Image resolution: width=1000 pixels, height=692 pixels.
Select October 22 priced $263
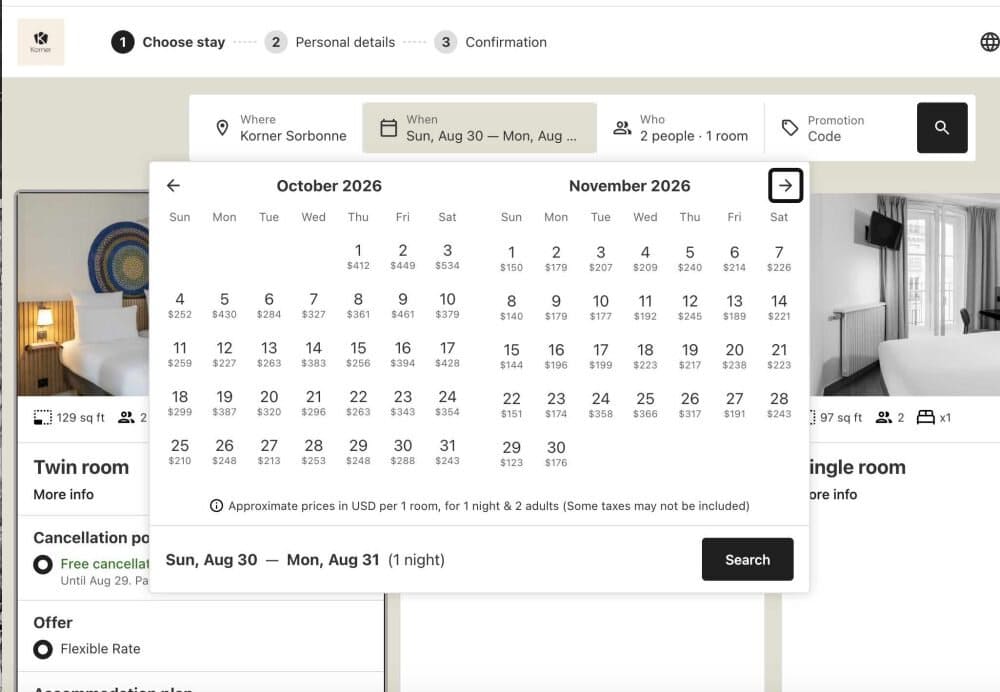click(358, 403)
